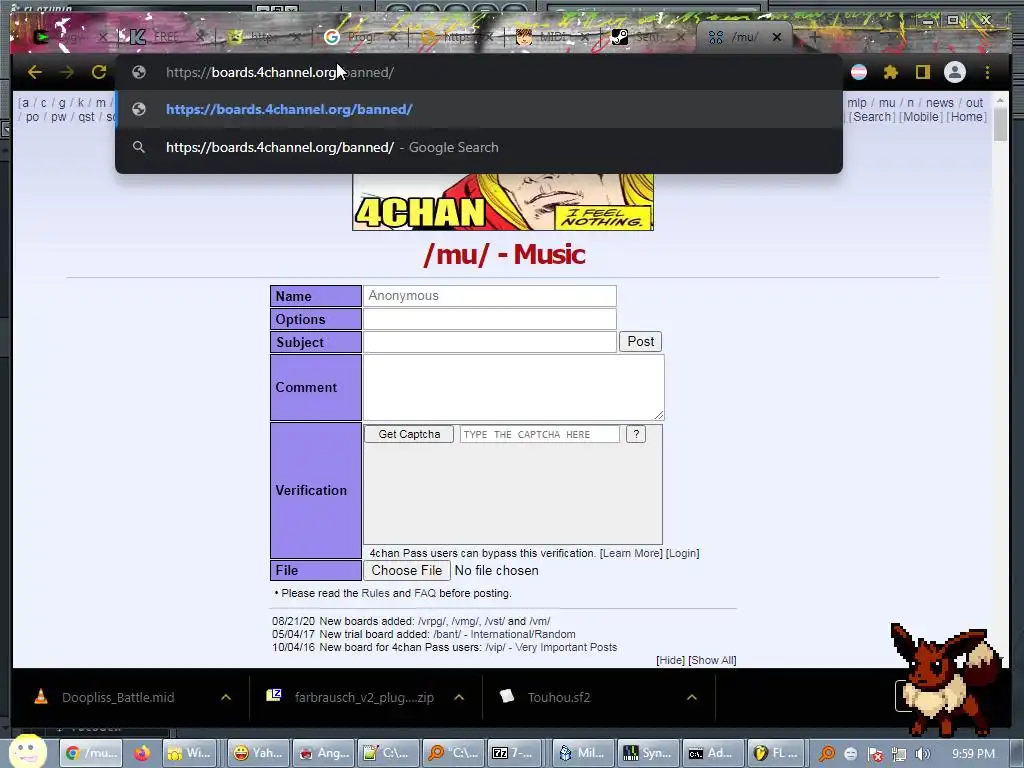Expand options for Touhou.sf2 download

coord(692,697)
